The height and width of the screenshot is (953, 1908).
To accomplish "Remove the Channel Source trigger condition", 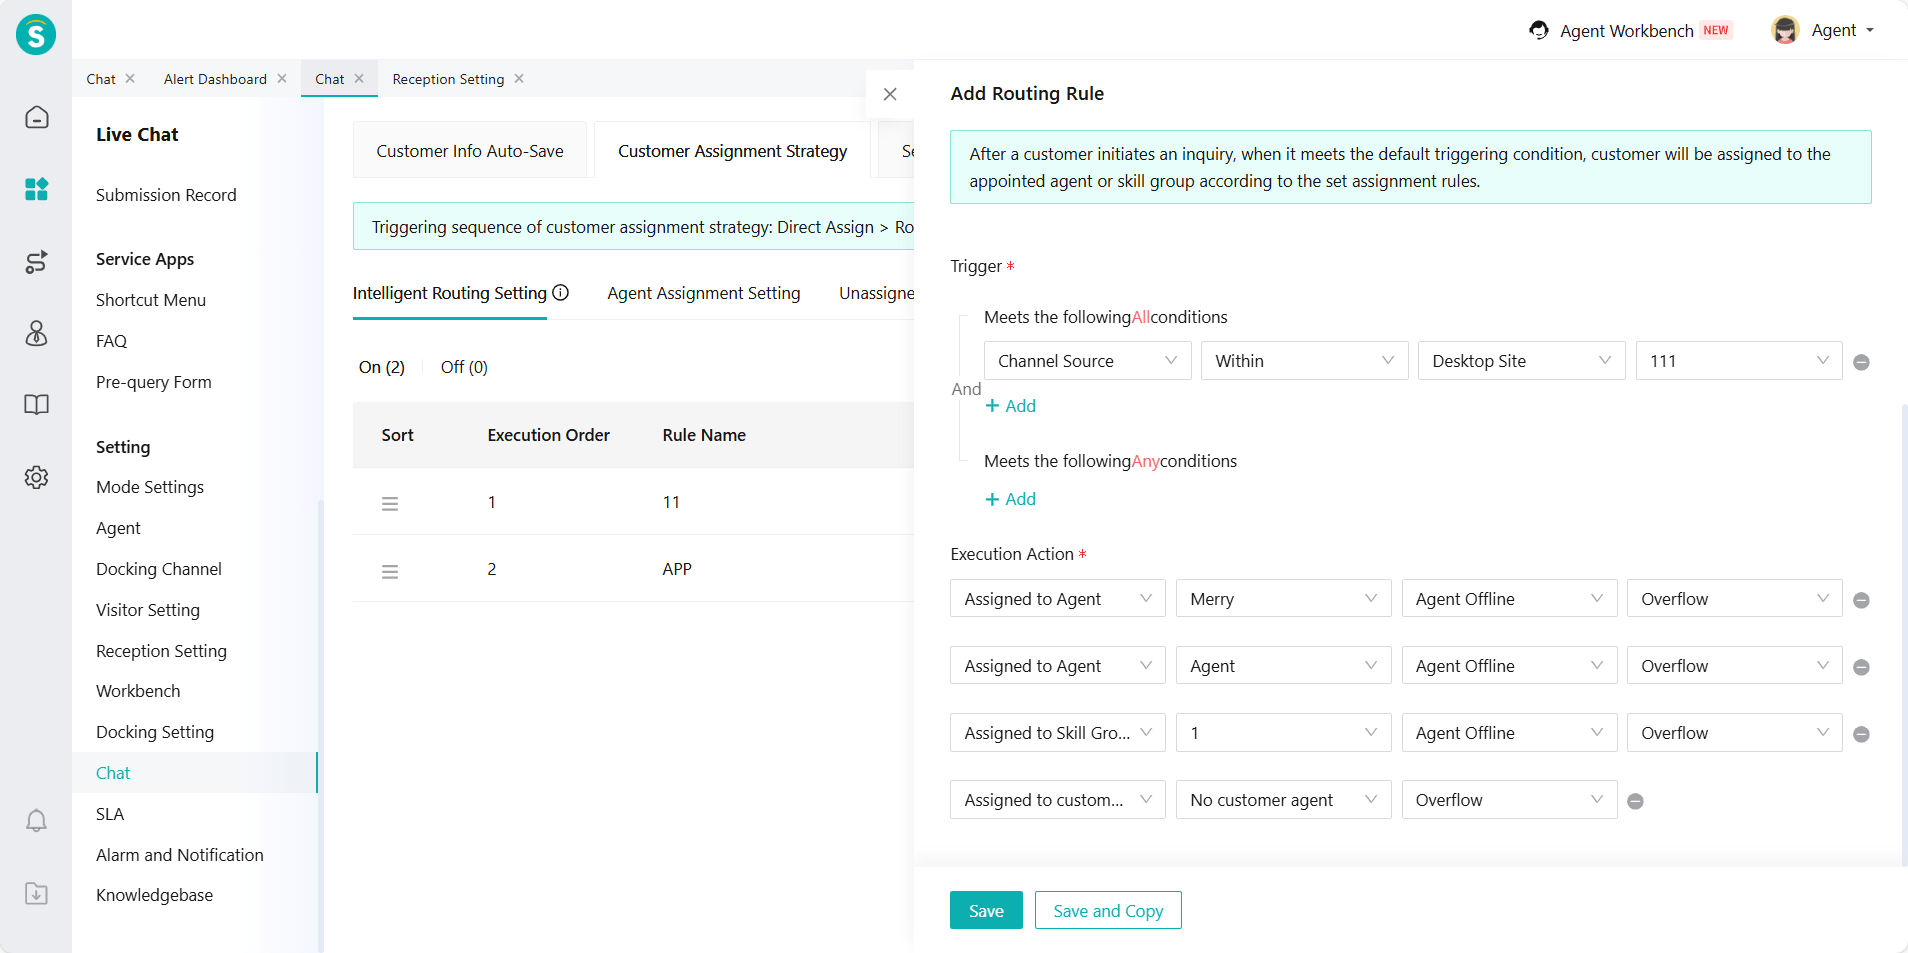I will (1861, 362).
